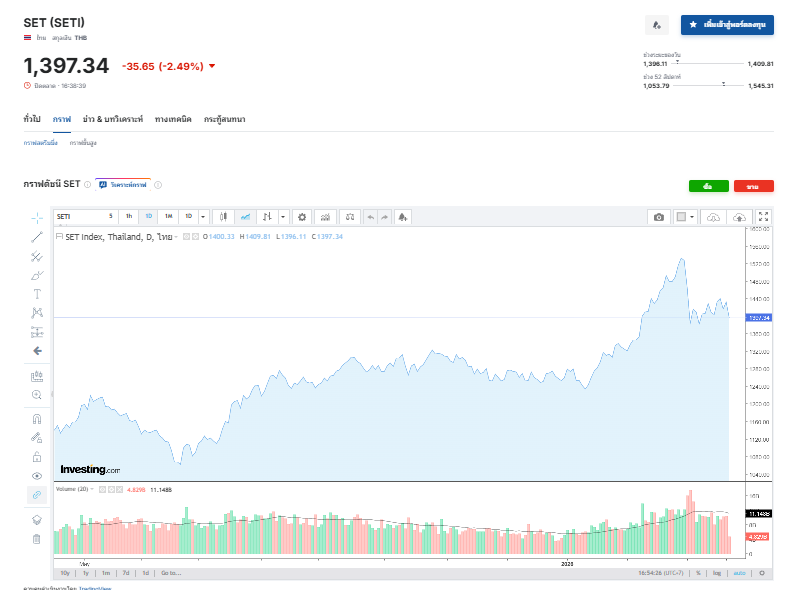This screenshot has height=590, width=785.
Task: Click the SETI symbol search field
Action: point(79,217)
